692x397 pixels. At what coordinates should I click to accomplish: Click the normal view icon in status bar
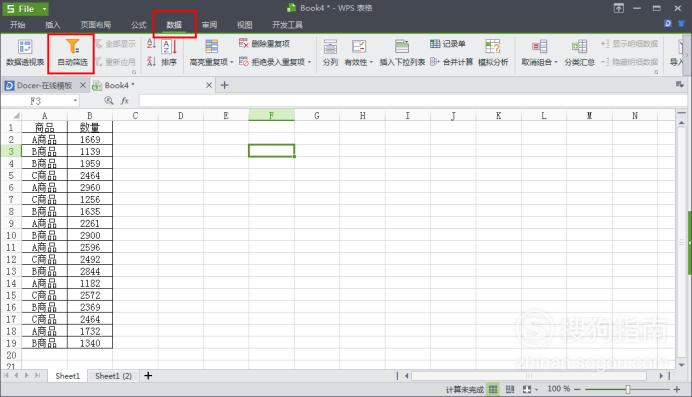point(493,389)
